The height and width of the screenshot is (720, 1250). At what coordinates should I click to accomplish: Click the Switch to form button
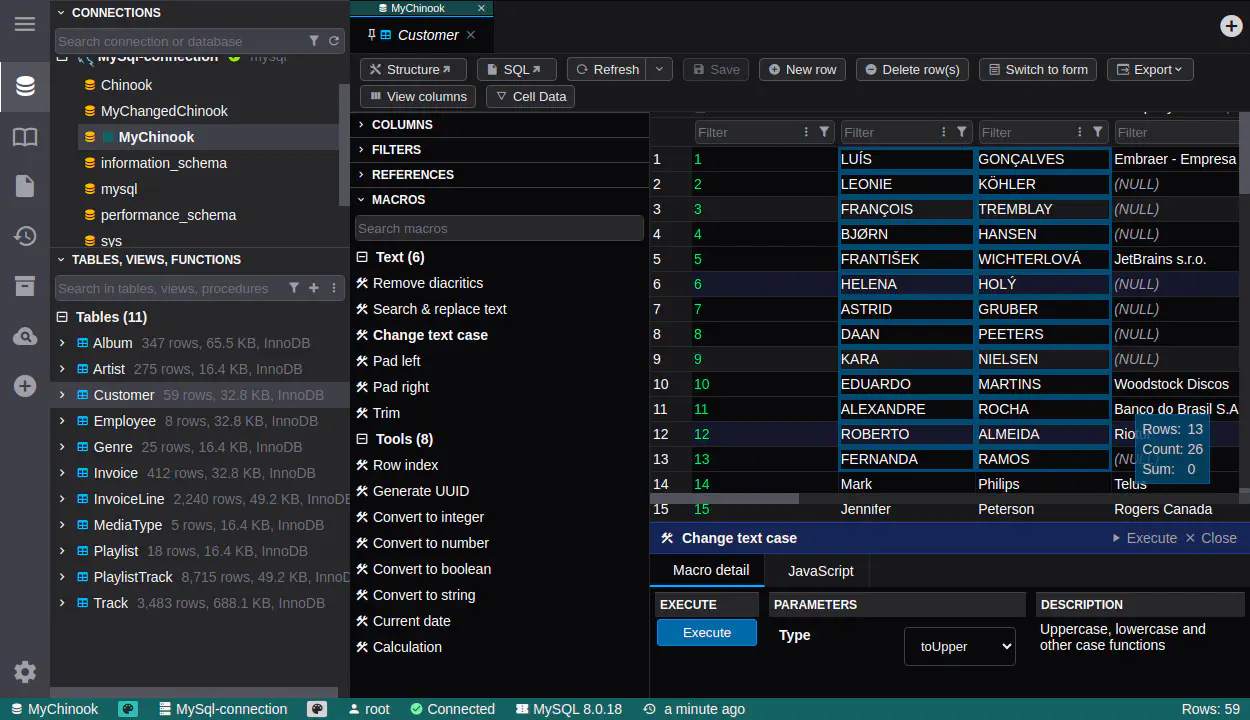coord(1037,69)
